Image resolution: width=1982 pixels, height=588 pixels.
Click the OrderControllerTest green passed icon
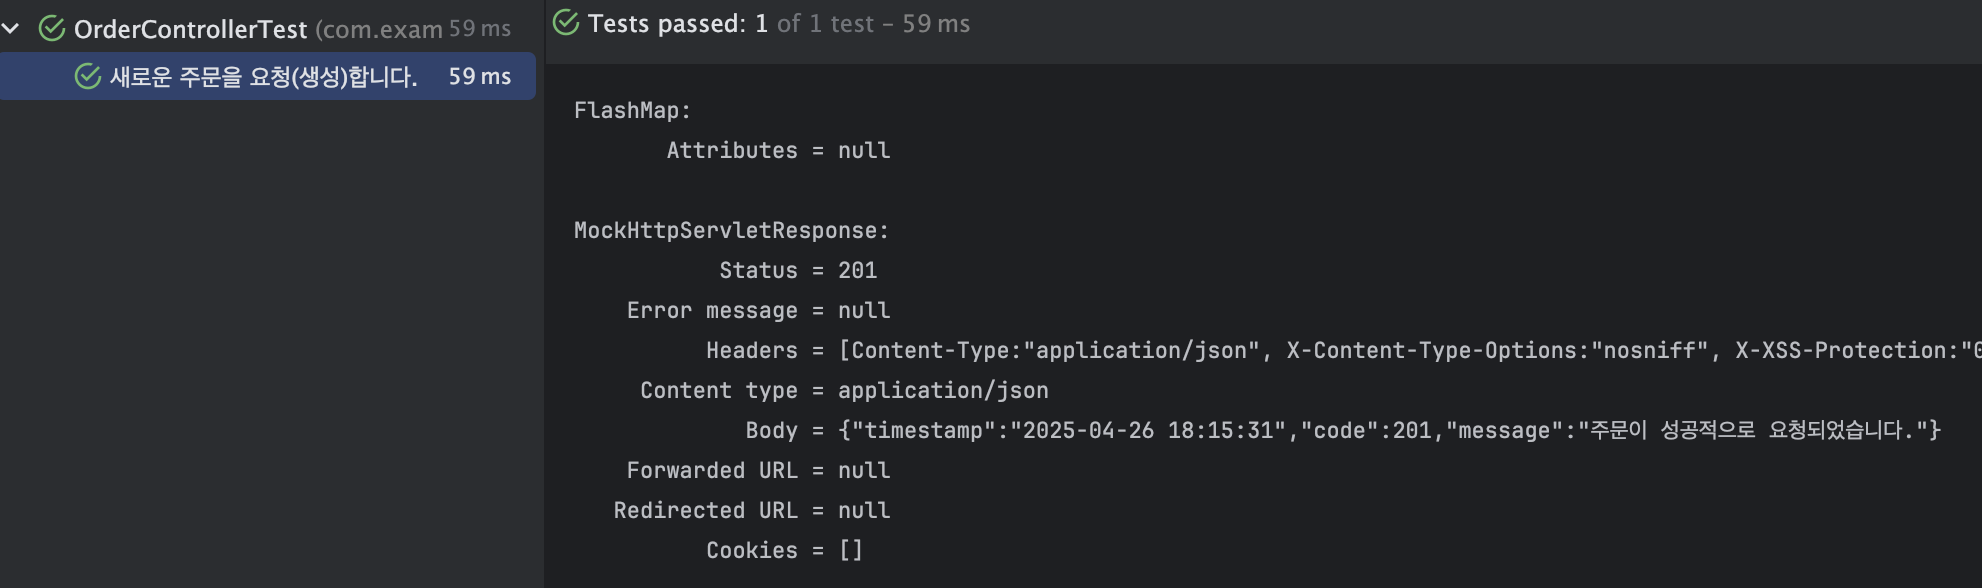click(x=52, y=29)
